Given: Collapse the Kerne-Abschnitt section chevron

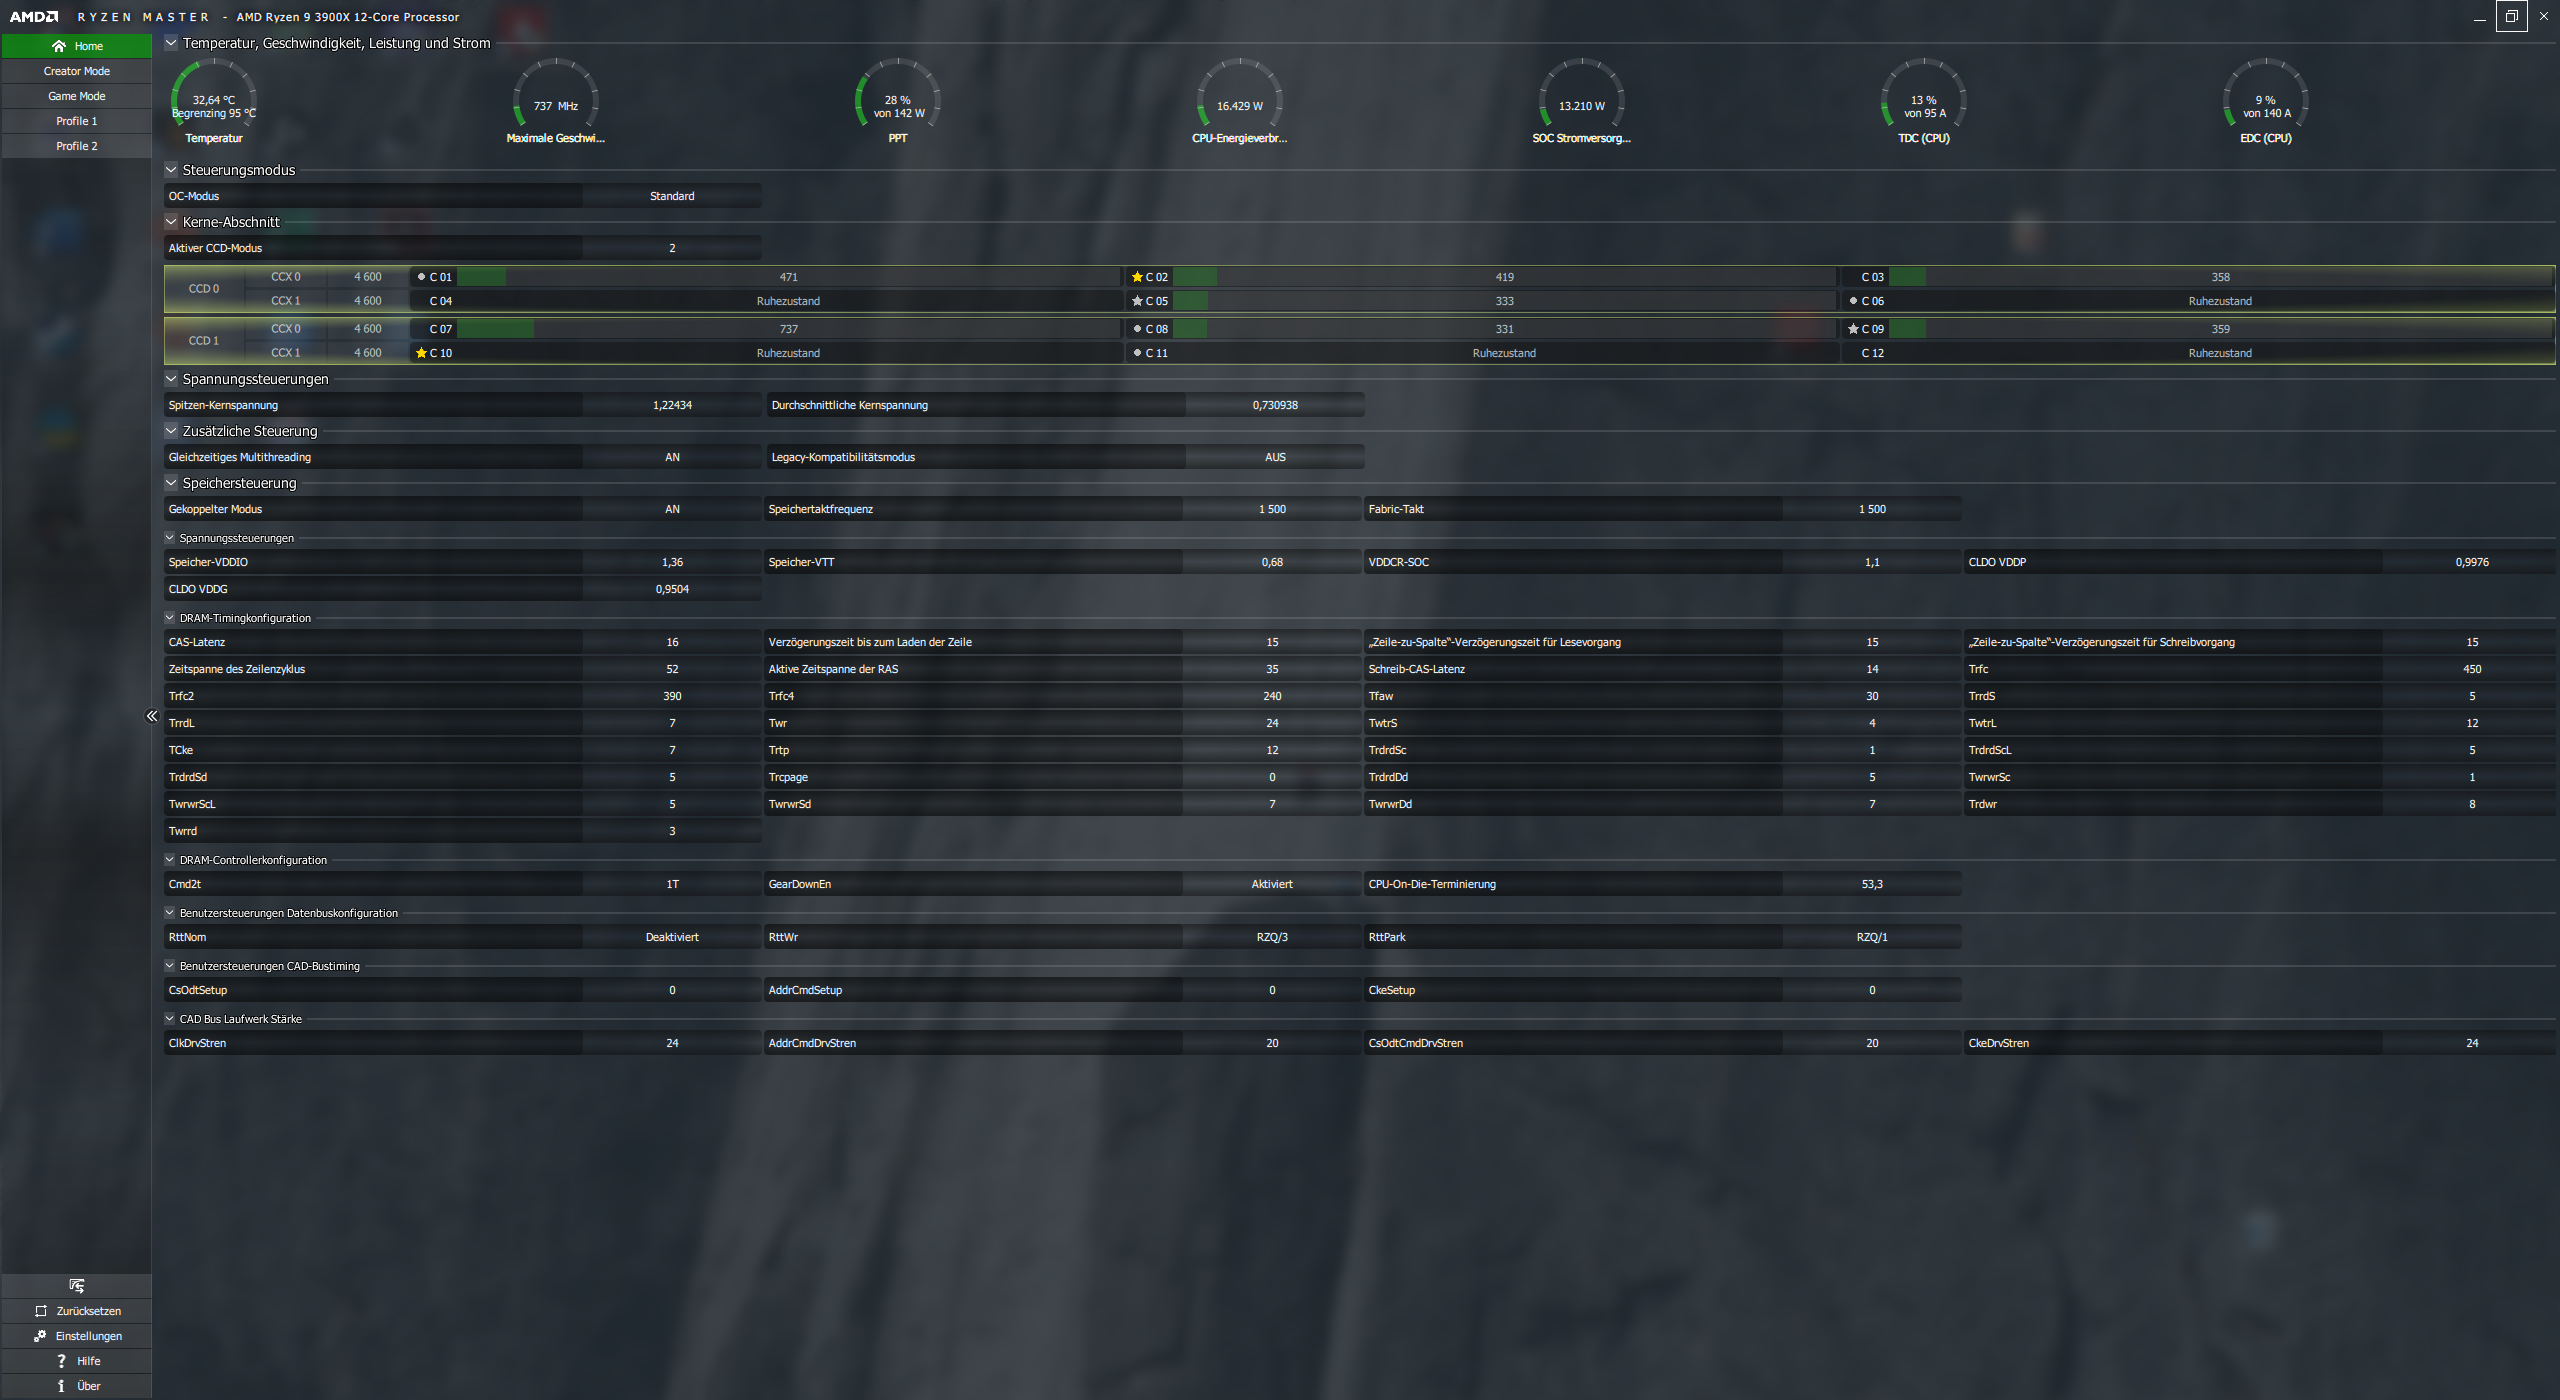Looking at the screenshot, I should (171, 222).
